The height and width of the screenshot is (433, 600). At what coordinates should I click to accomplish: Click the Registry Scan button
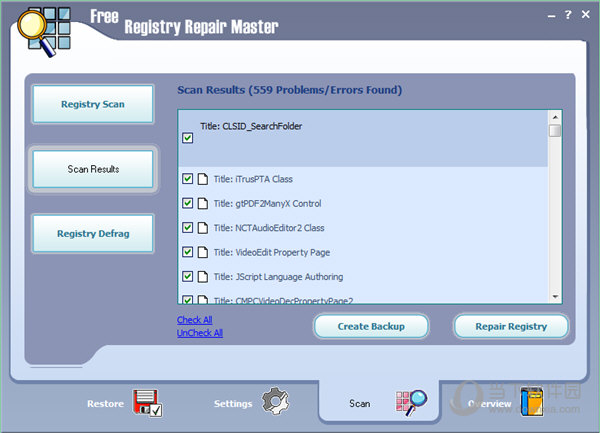(x=93, y=104)
